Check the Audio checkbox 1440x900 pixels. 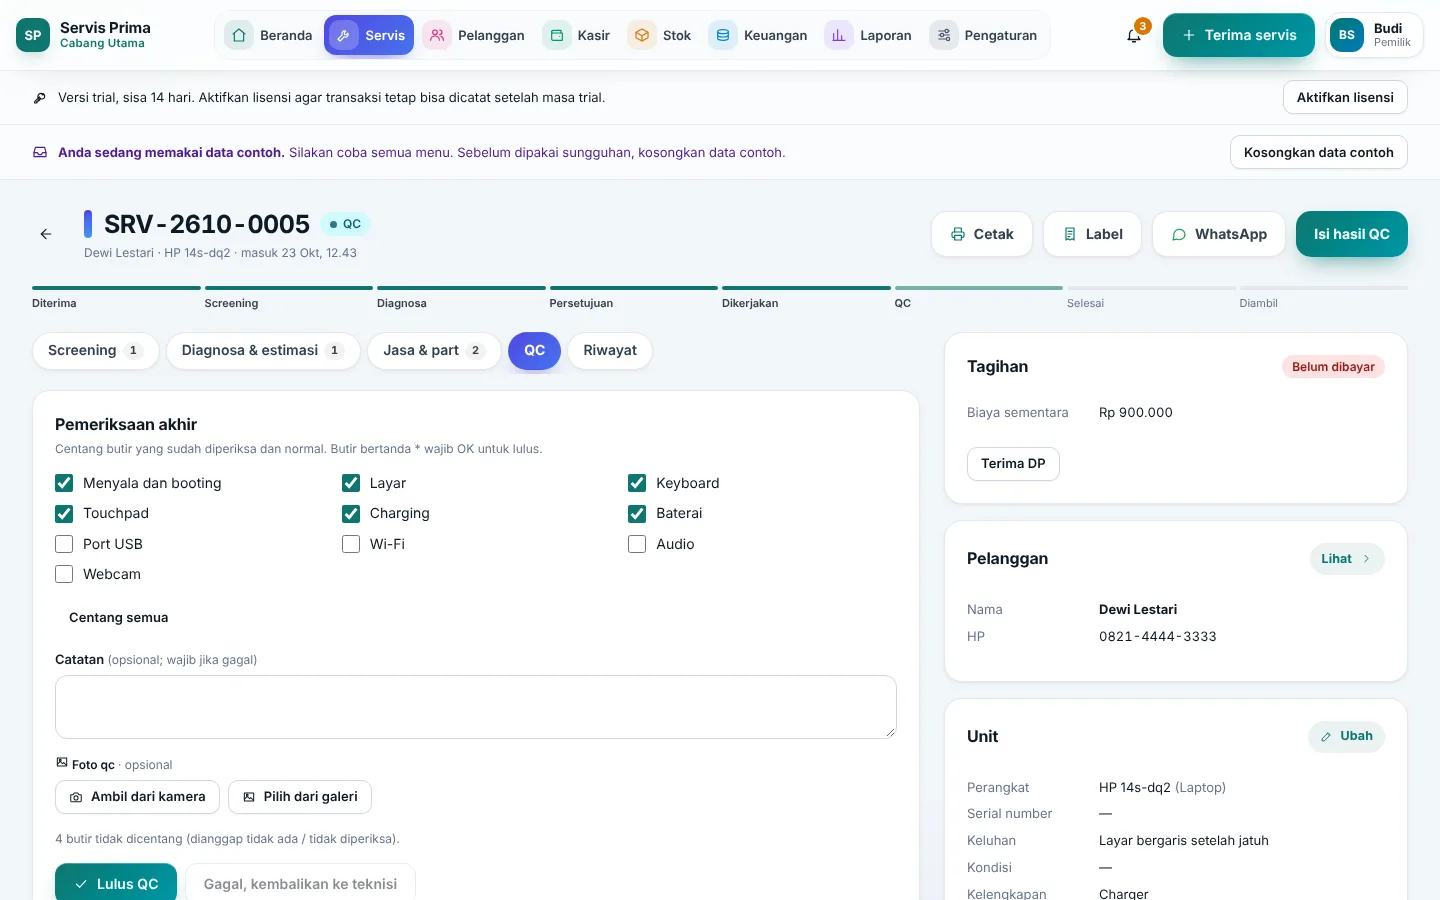[637, 544]
